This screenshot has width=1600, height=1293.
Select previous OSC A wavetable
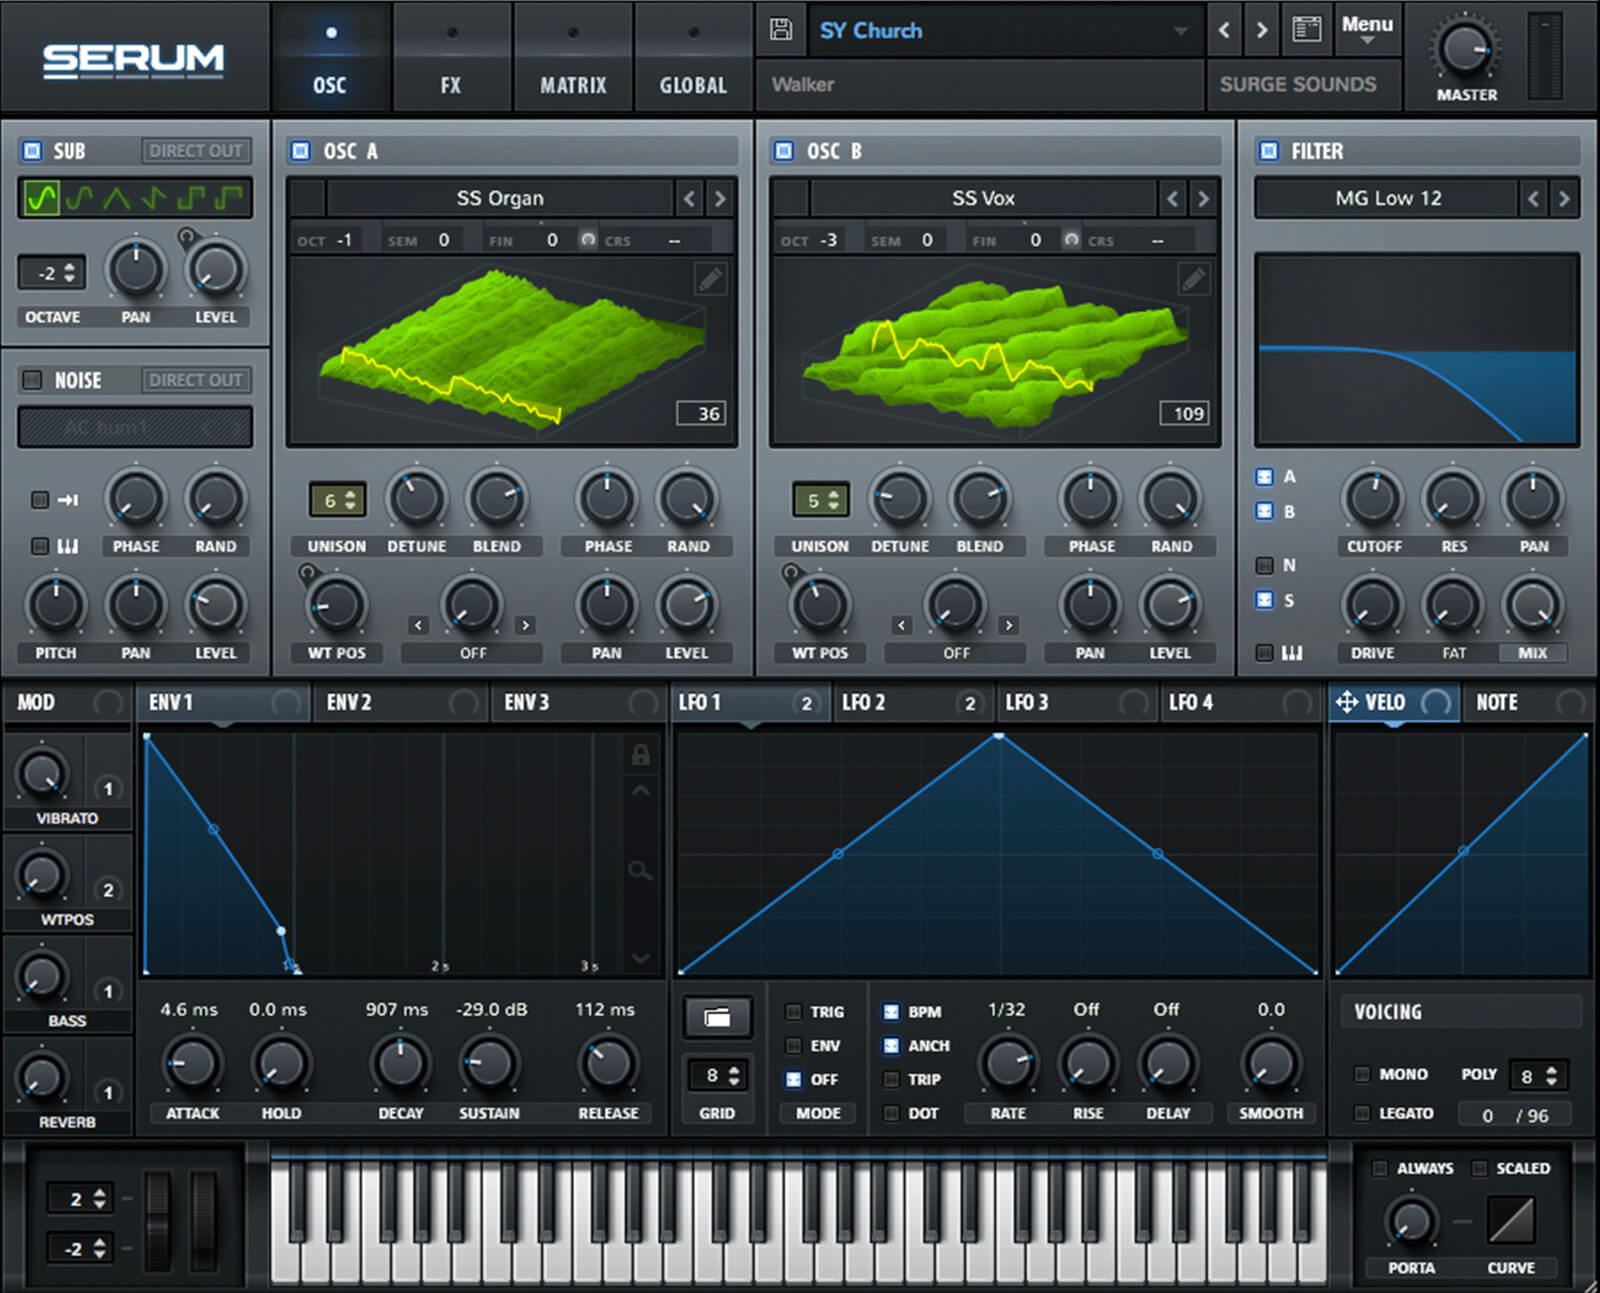(689, 198)
